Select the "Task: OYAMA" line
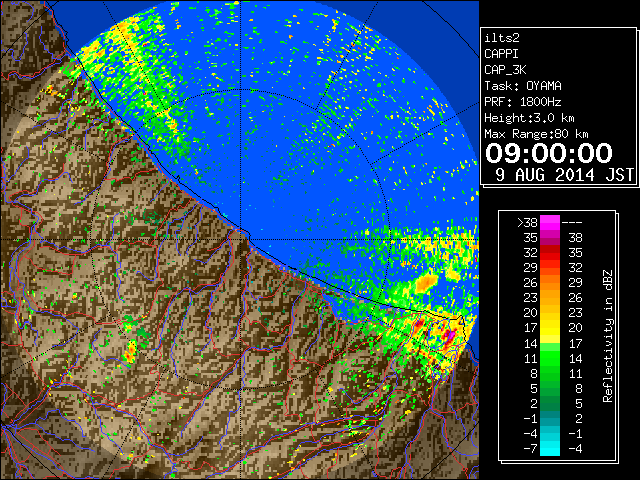Screen dimensions: 640x480 (x=523, y=86)
